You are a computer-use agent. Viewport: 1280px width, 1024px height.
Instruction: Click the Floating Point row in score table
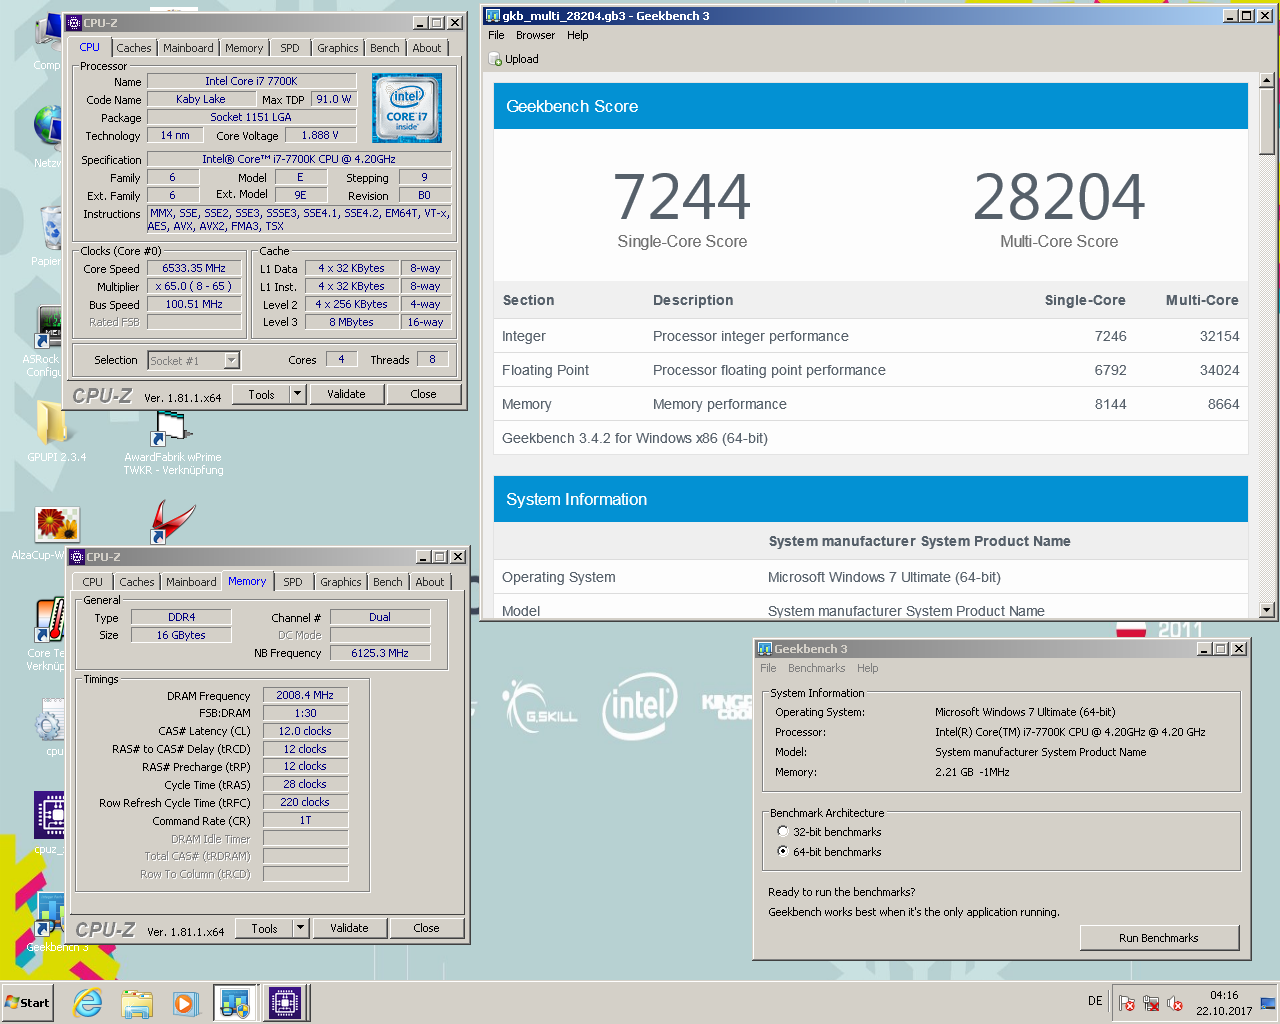click(x=870, y=370)
